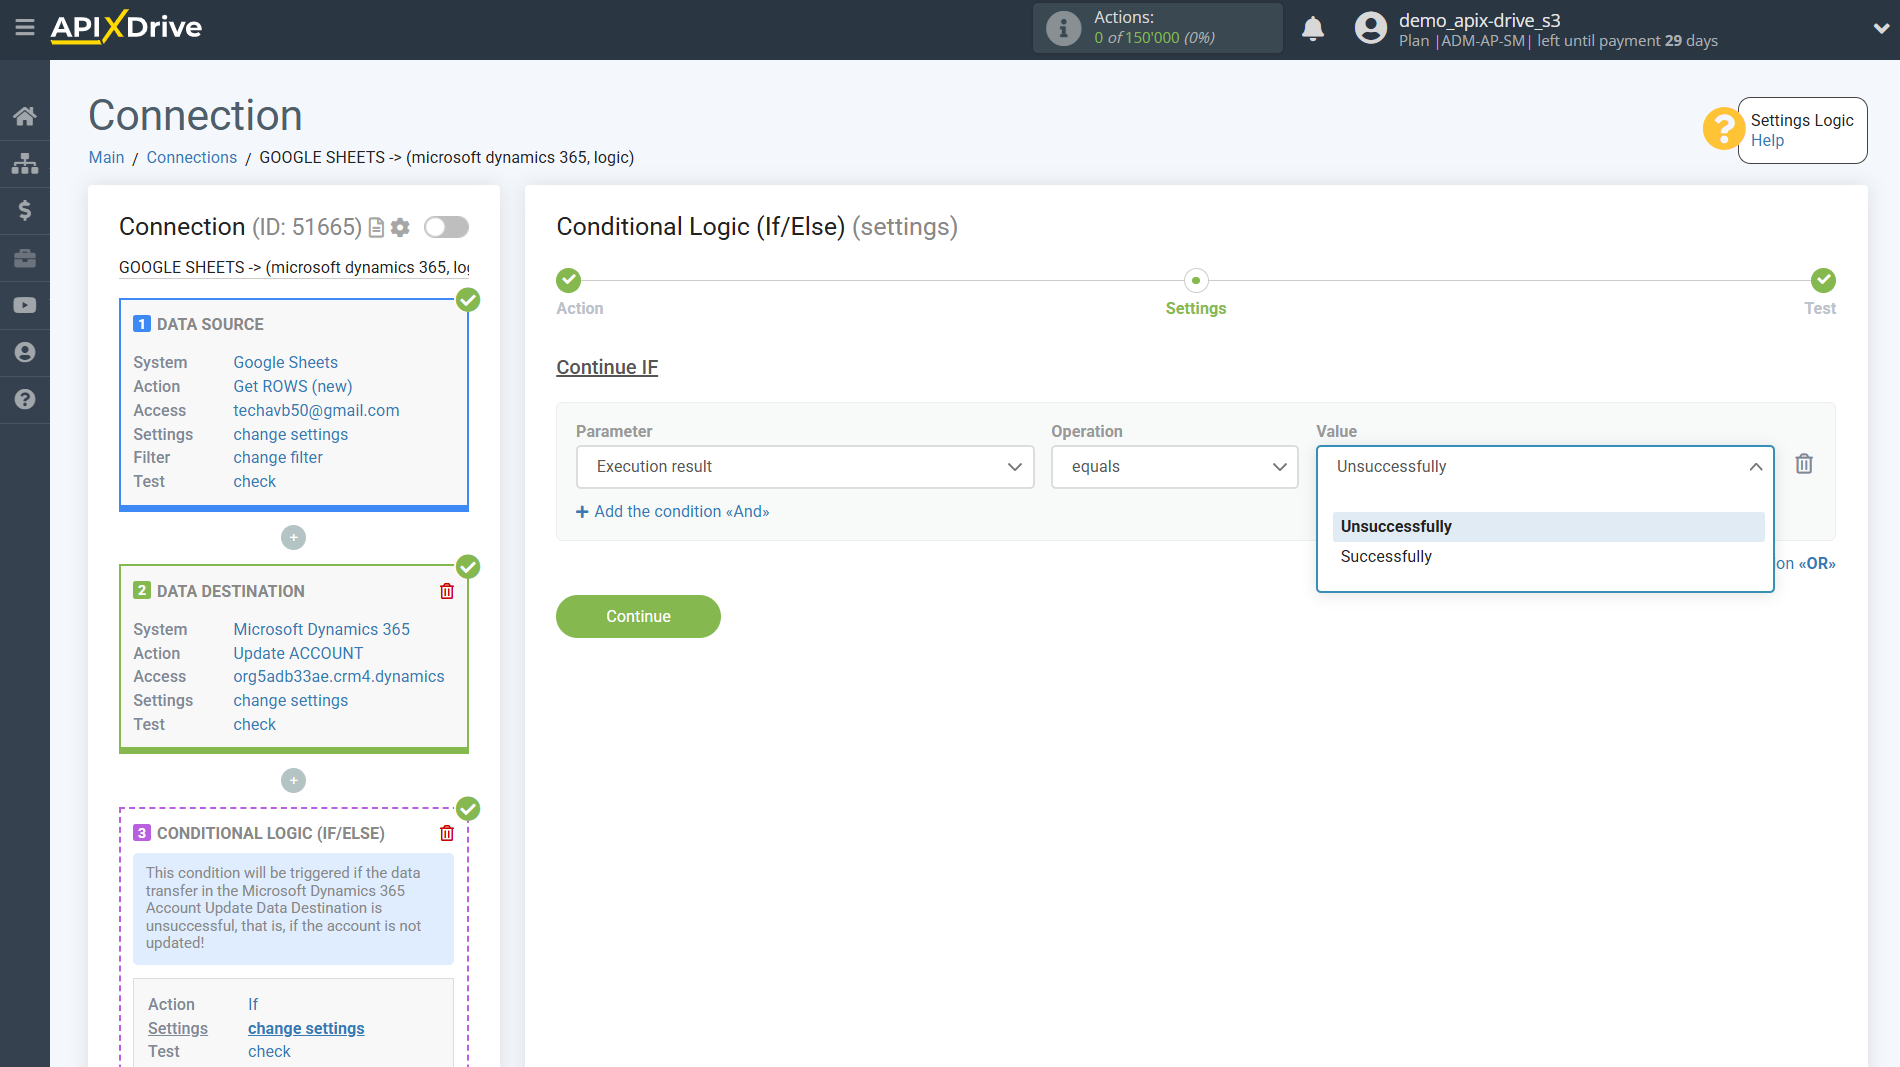Delete the condition row trash icon
The height and width of the screenshot is (1067, 1900).
pyautogui.click(x=1804, y=464)
